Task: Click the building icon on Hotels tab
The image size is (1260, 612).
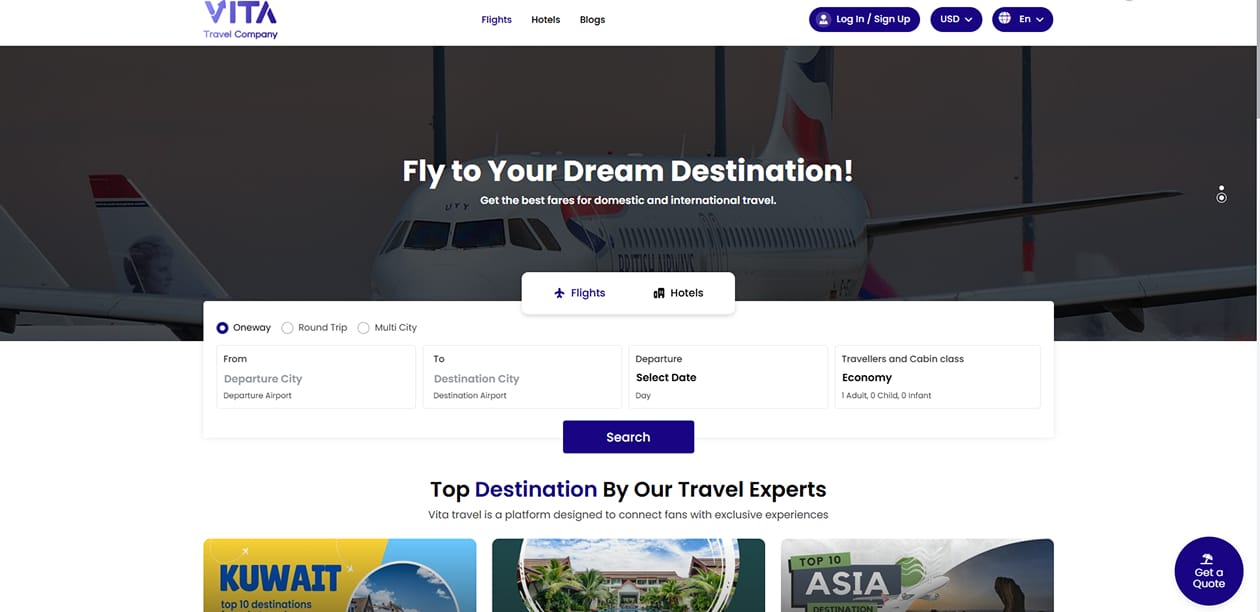Action: pyautogui.click(x=659, y=293)
